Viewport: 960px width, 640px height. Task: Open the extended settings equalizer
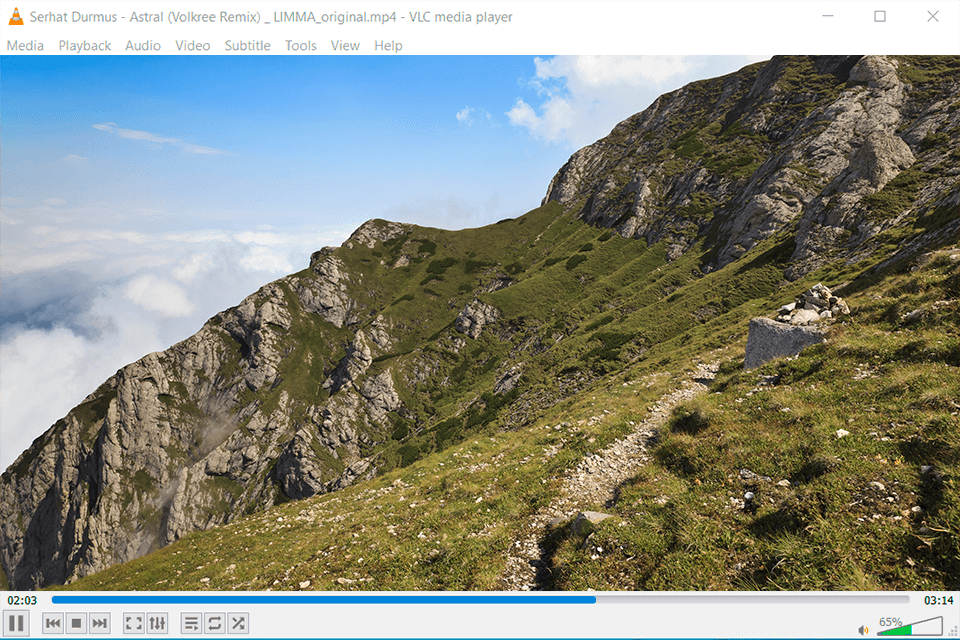(157, 622)
